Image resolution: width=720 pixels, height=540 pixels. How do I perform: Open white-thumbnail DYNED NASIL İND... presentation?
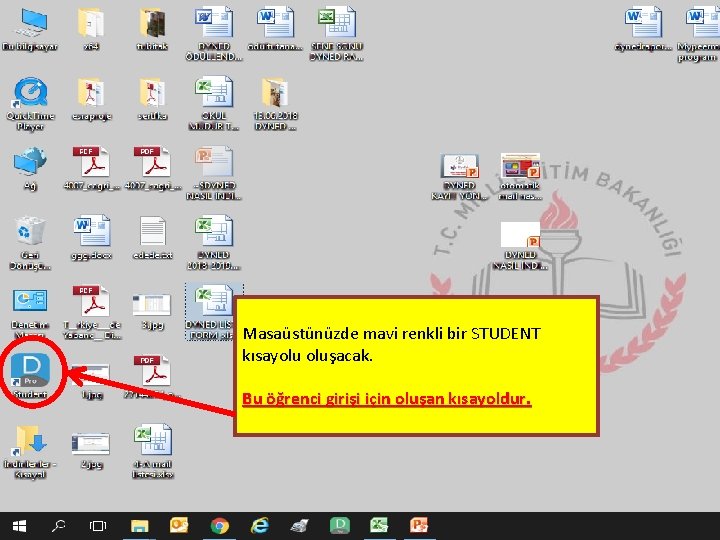pos(520,235)
